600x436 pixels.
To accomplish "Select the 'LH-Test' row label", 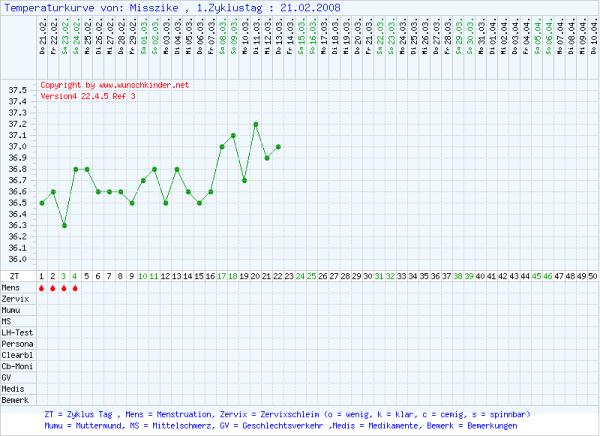I will point(17,331).
